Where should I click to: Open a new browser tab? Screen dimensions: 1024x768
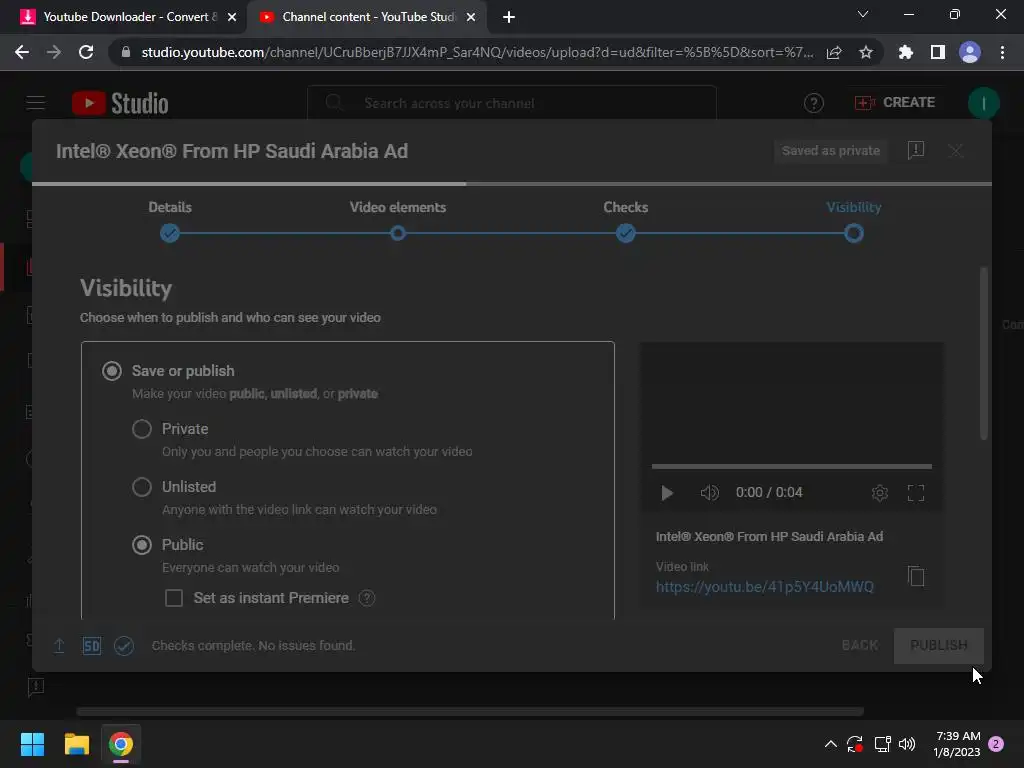[x=509, y=17]
